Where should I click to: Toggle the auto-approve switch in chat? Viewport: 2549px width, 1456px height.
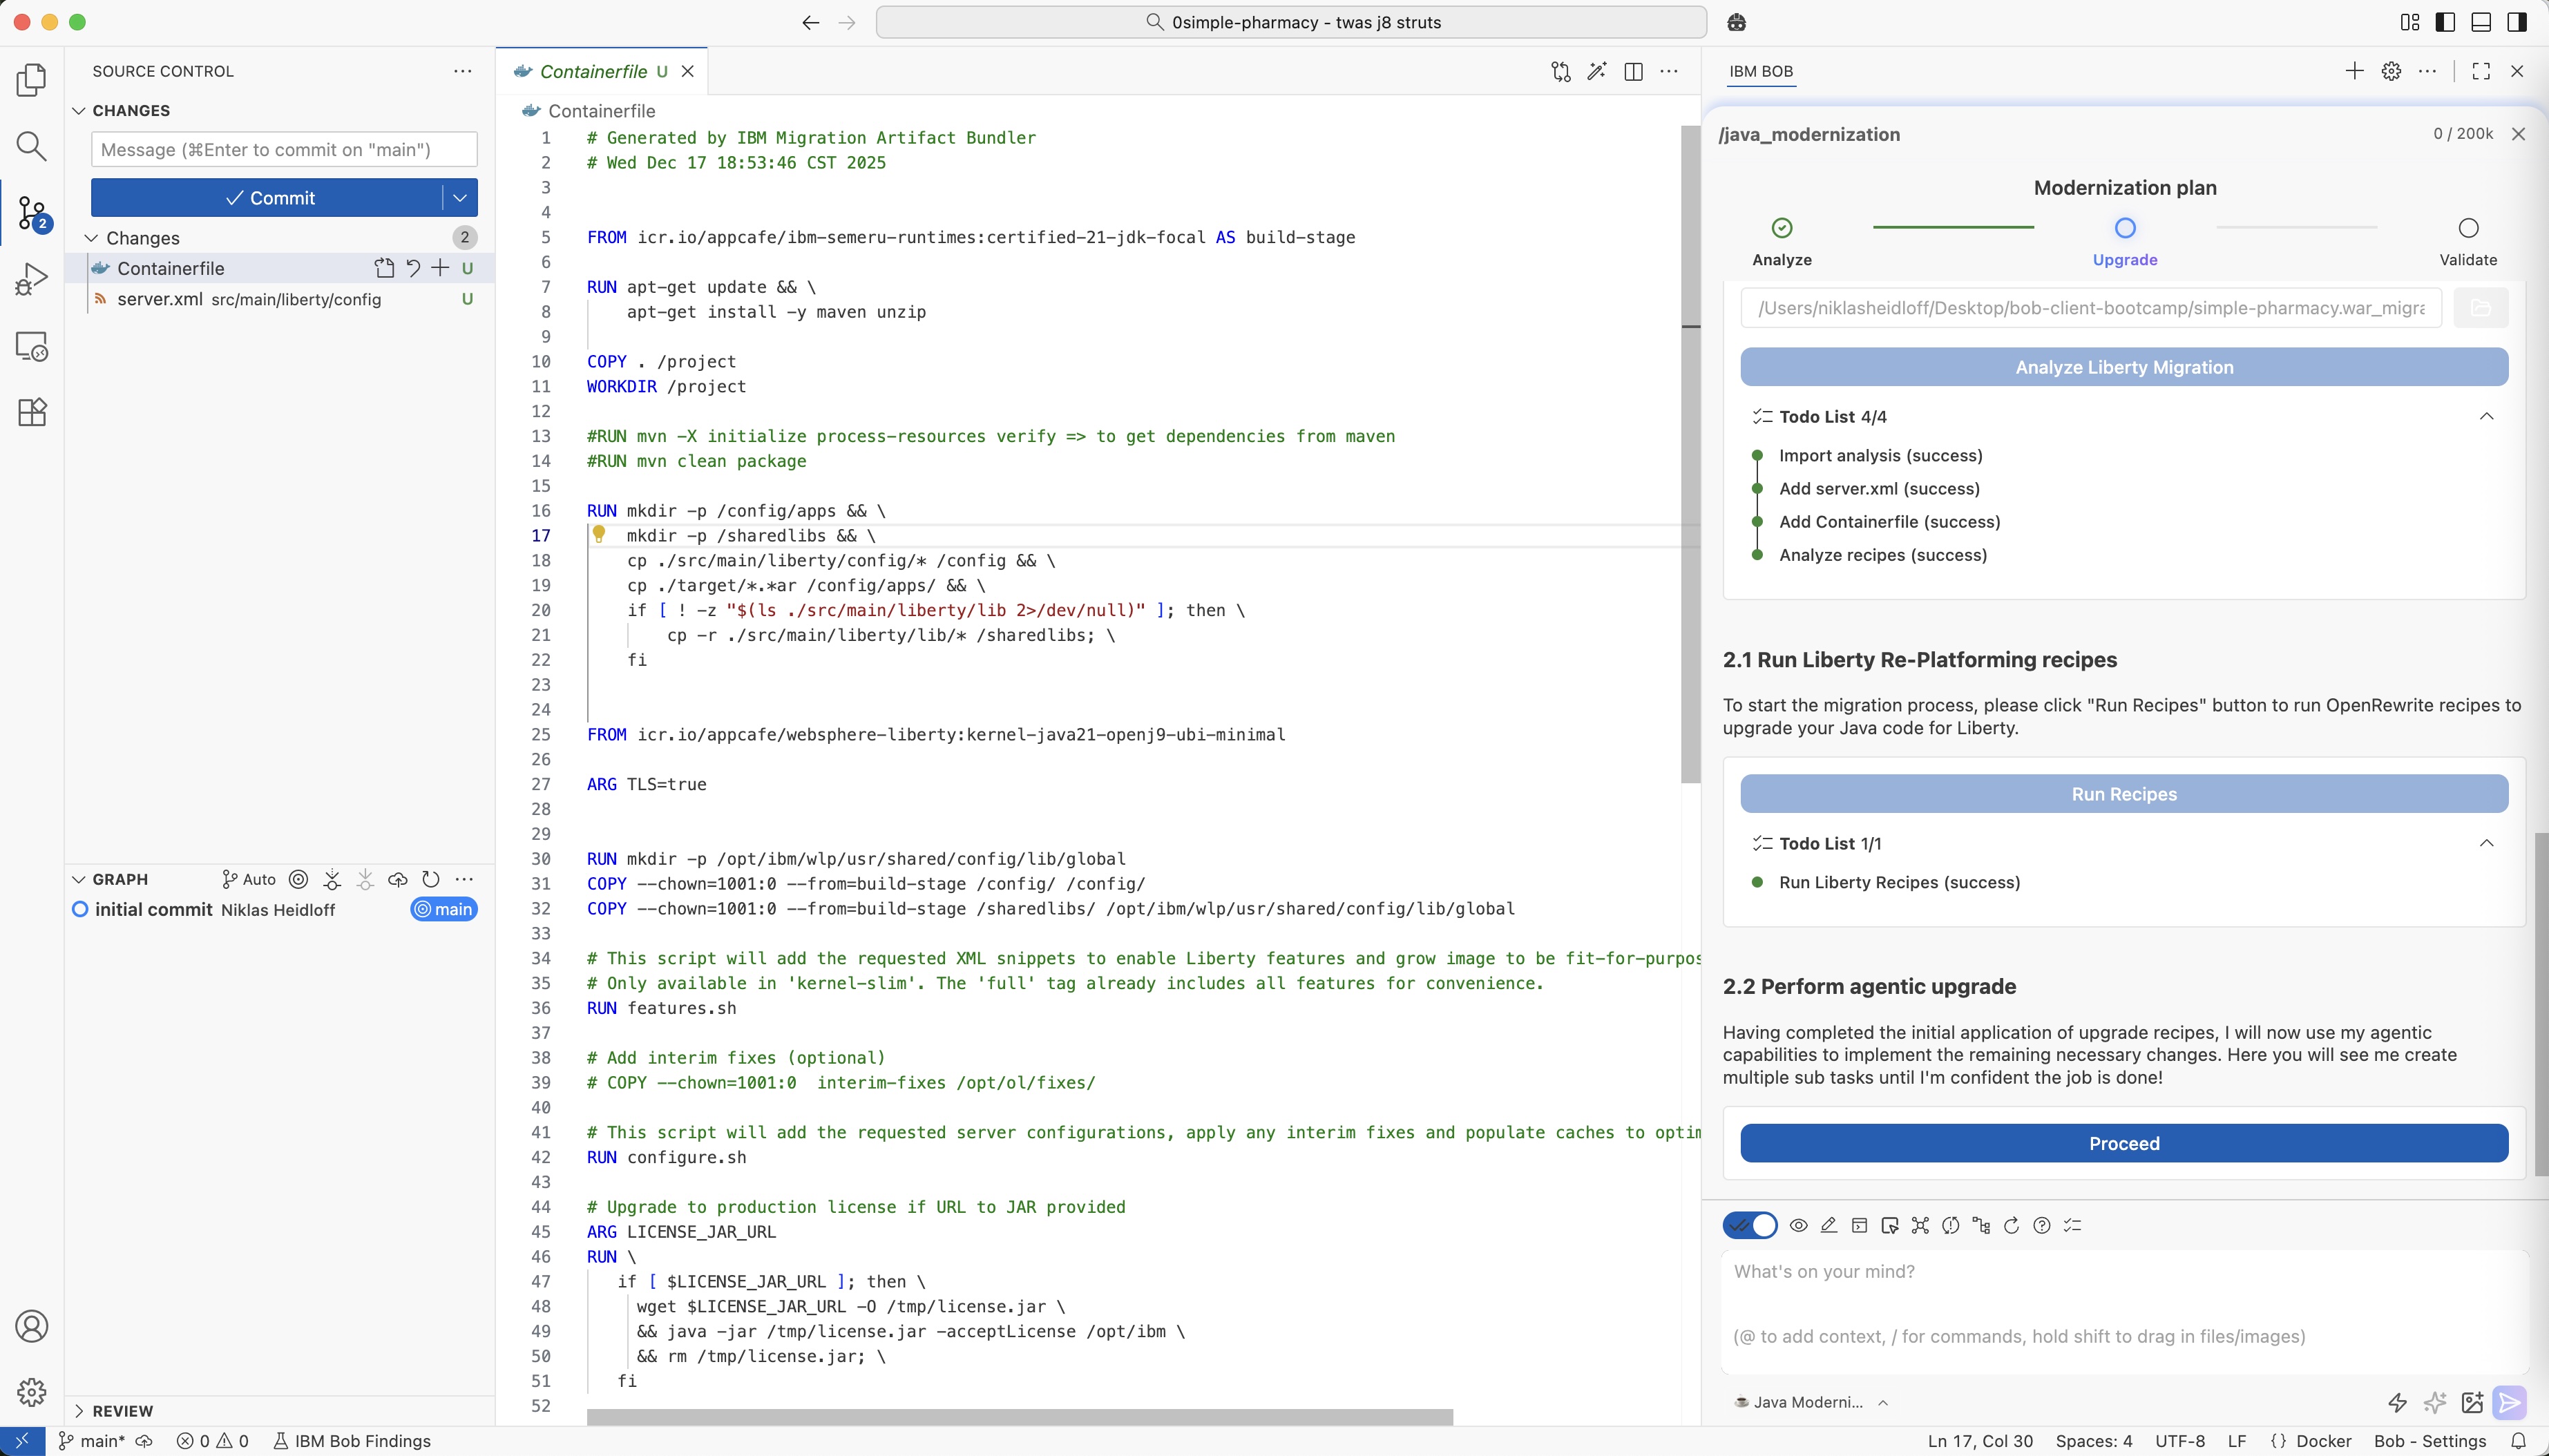[1750, 1225]
